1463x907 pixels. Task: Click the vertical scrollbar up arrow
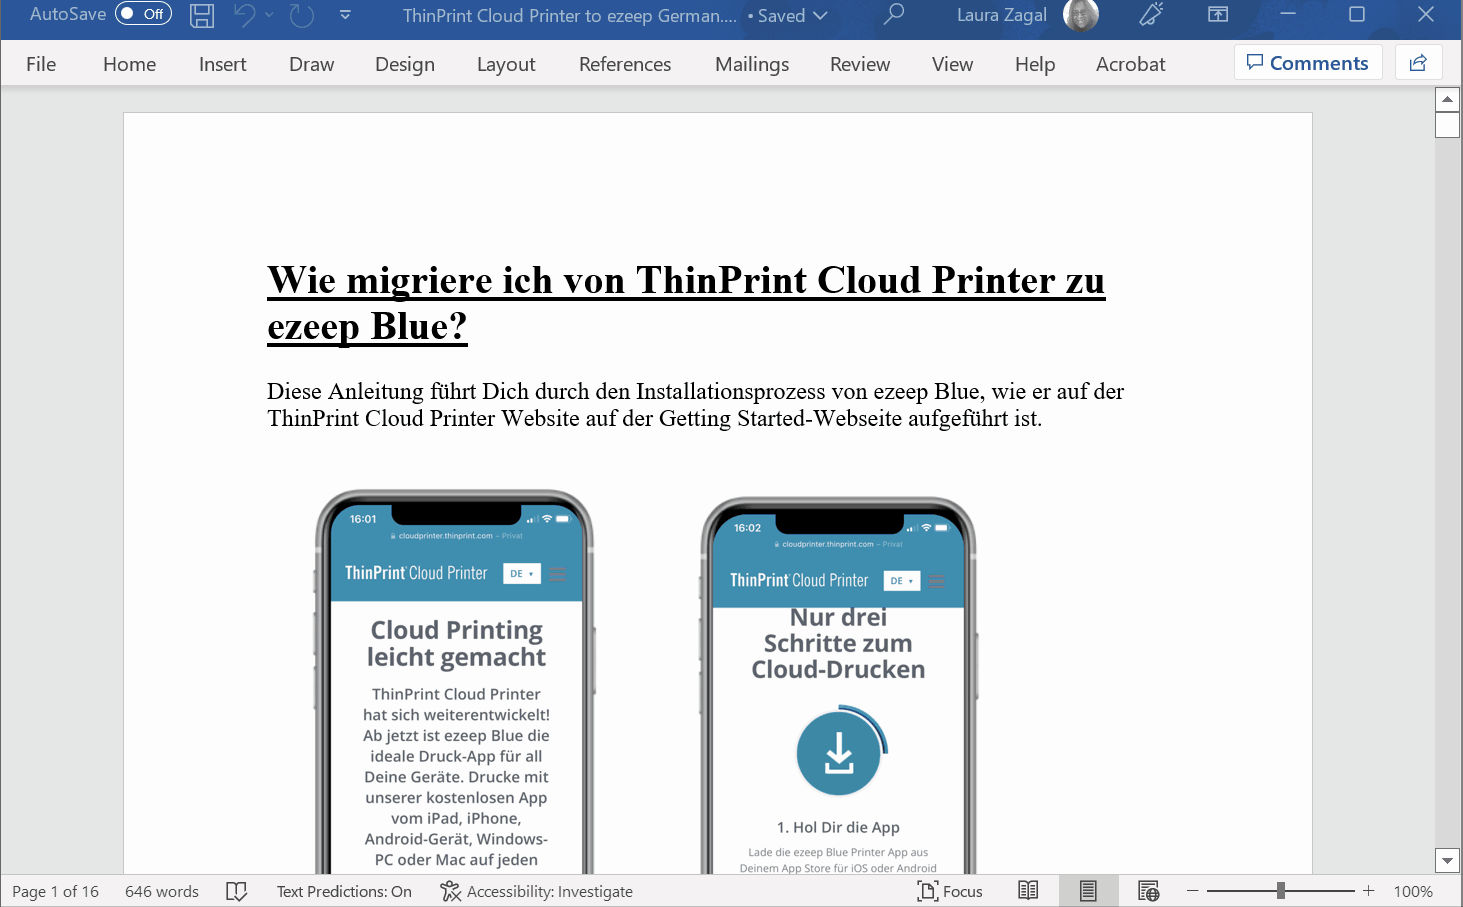click(1447, 99)
